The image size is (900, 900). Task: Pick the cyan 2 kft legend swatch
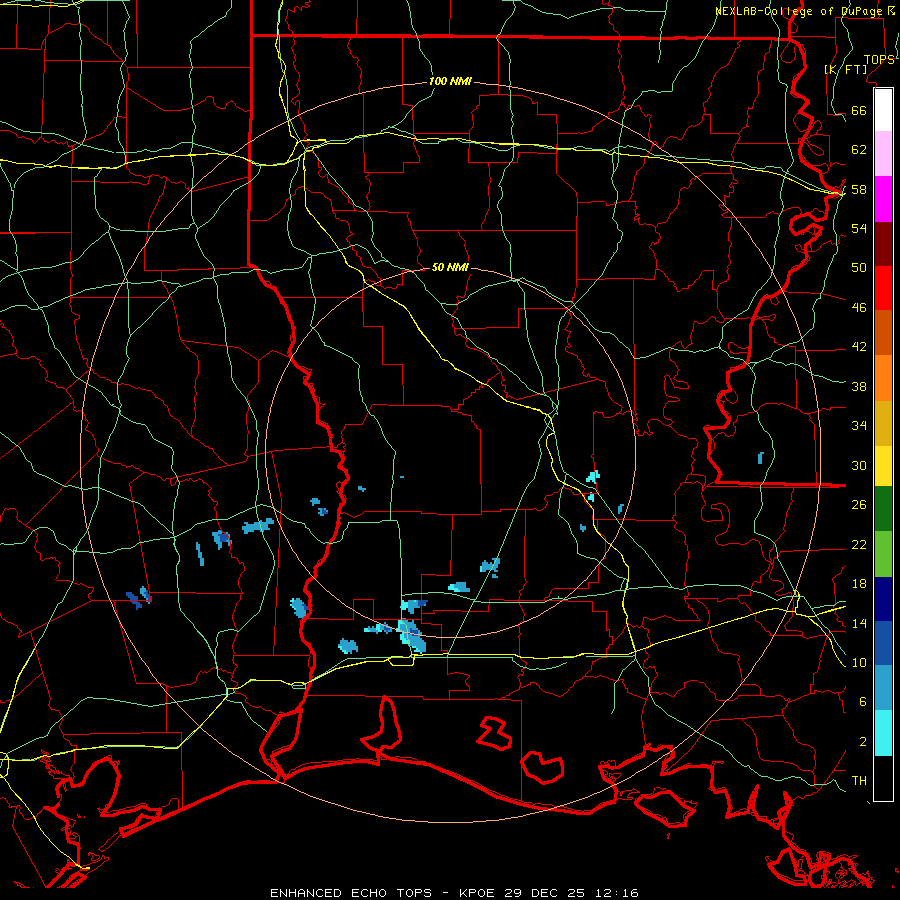pyautogui.click(x=883, y=733)
